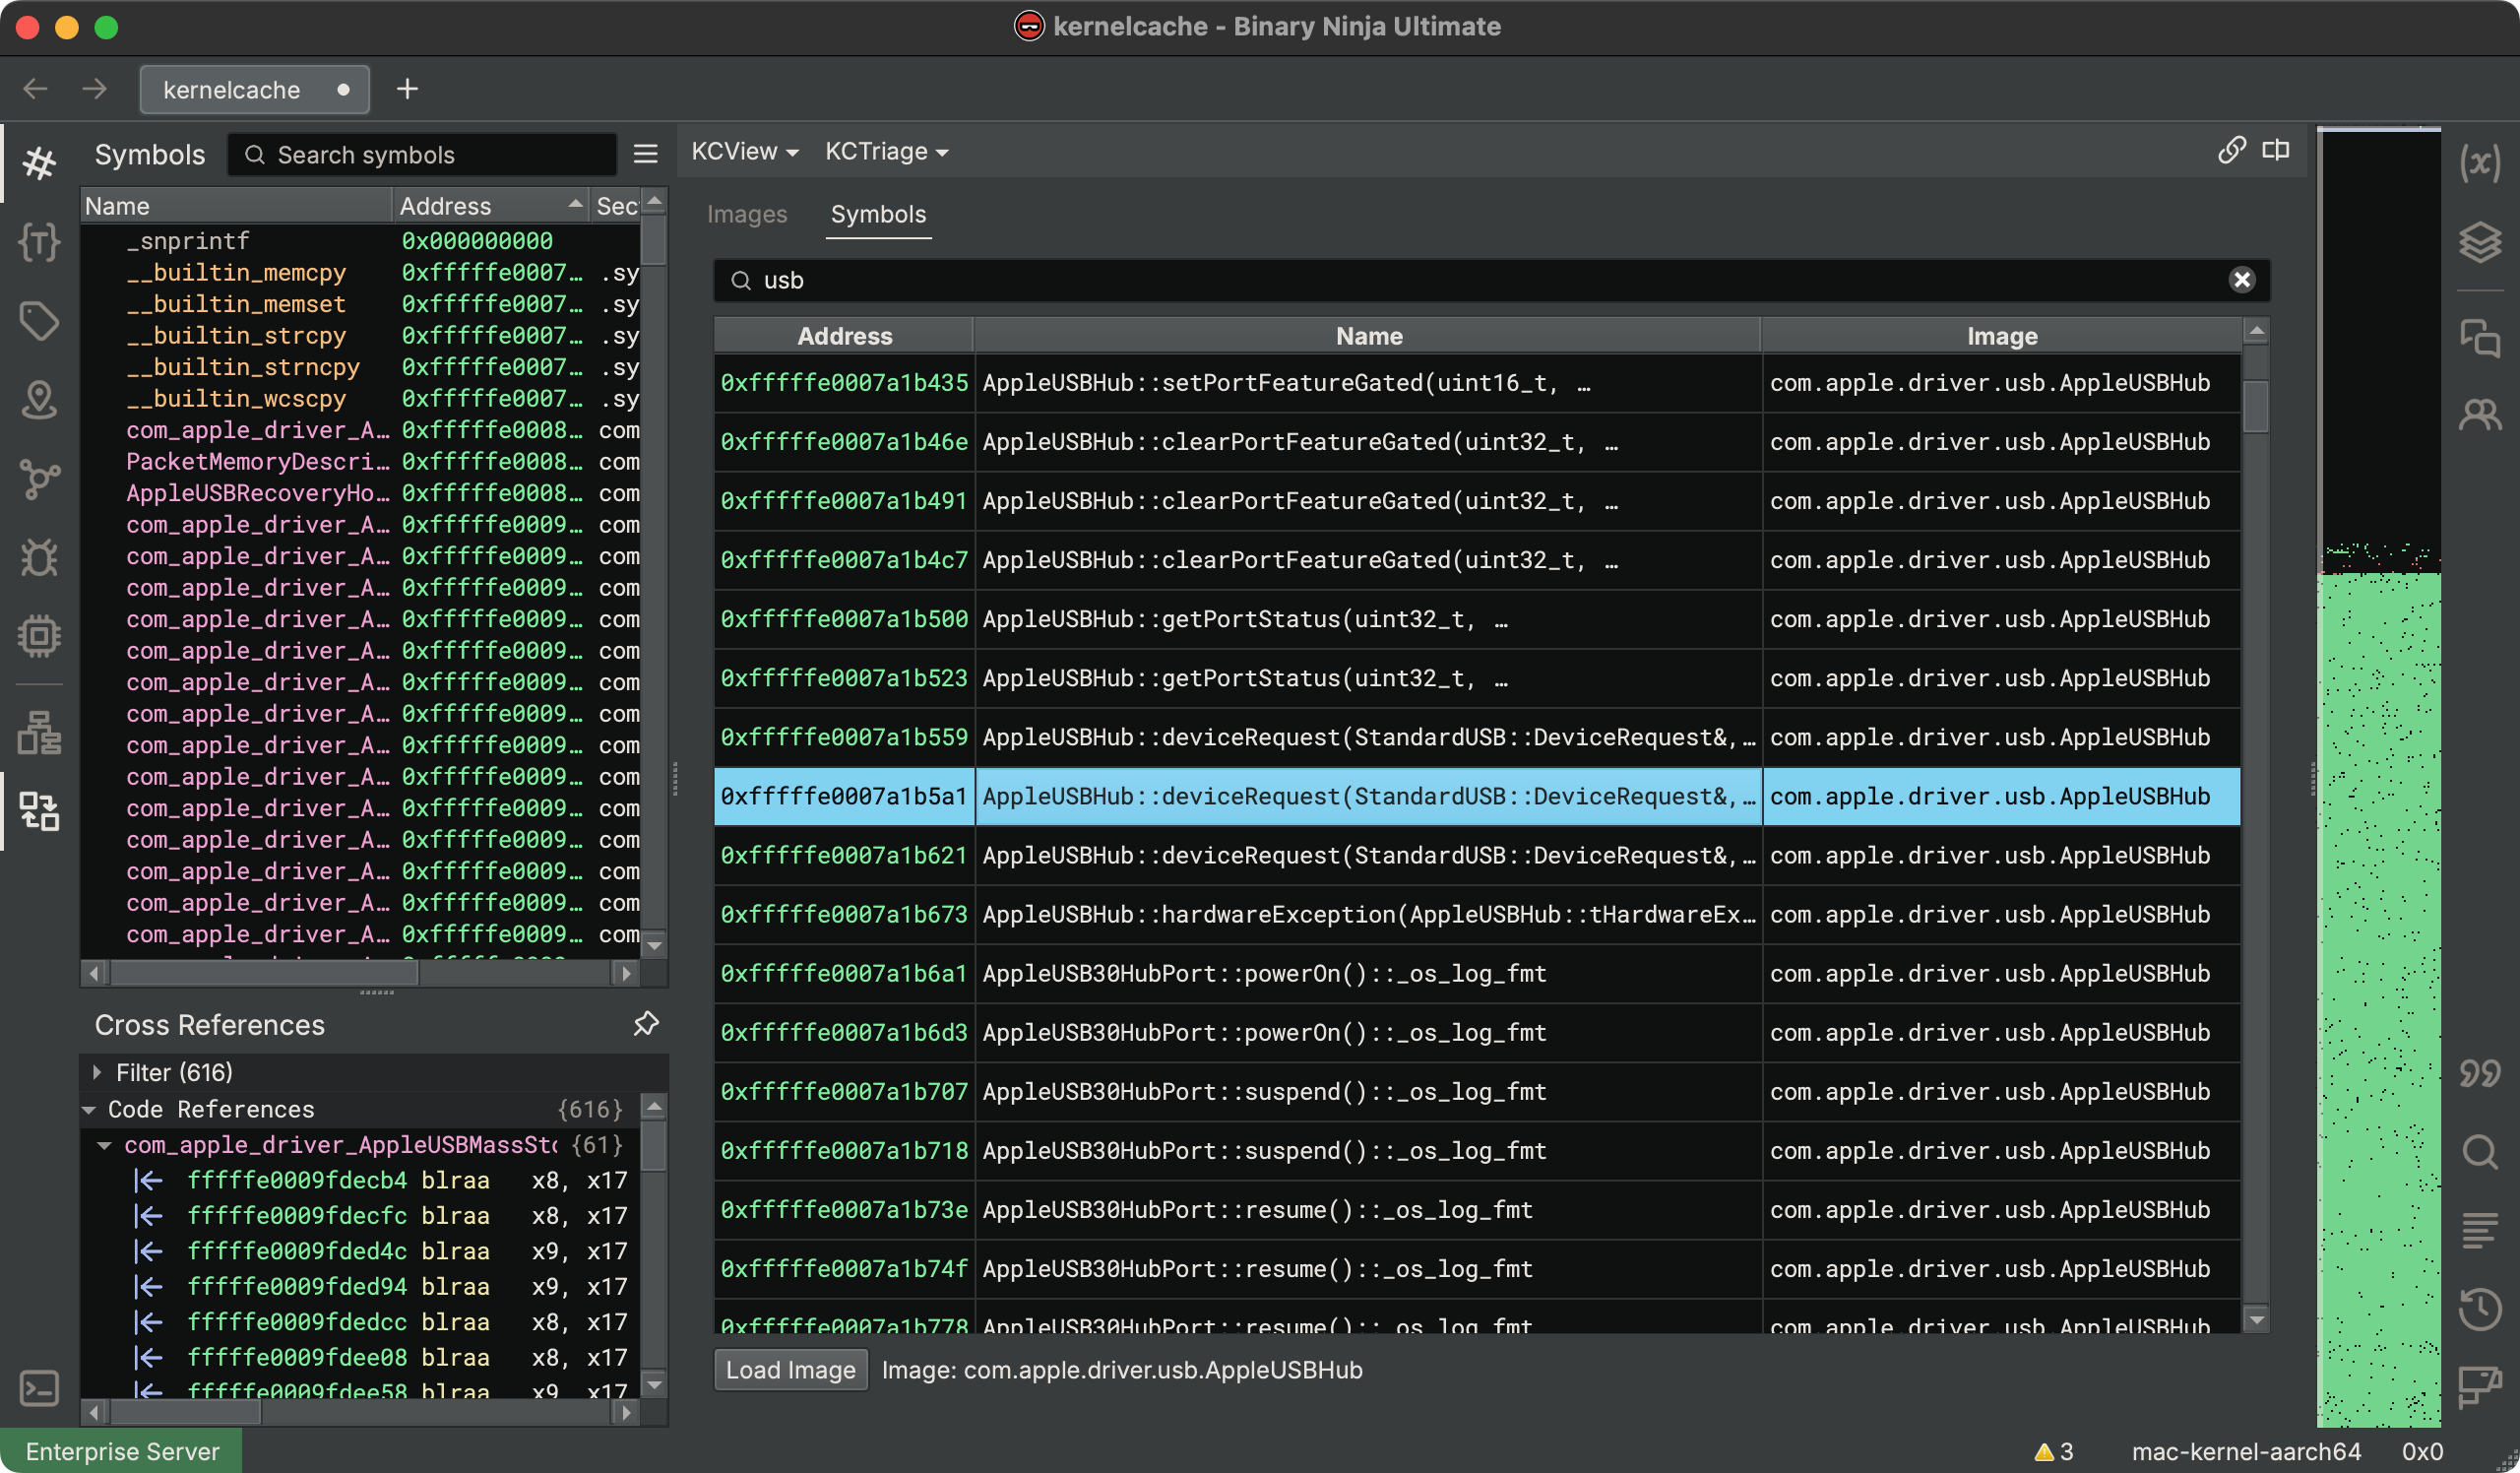Open the quotes strings sidebar icon
Image resolution: width=2520 pixels, height=1473 pixels.
(2480, 1073)
